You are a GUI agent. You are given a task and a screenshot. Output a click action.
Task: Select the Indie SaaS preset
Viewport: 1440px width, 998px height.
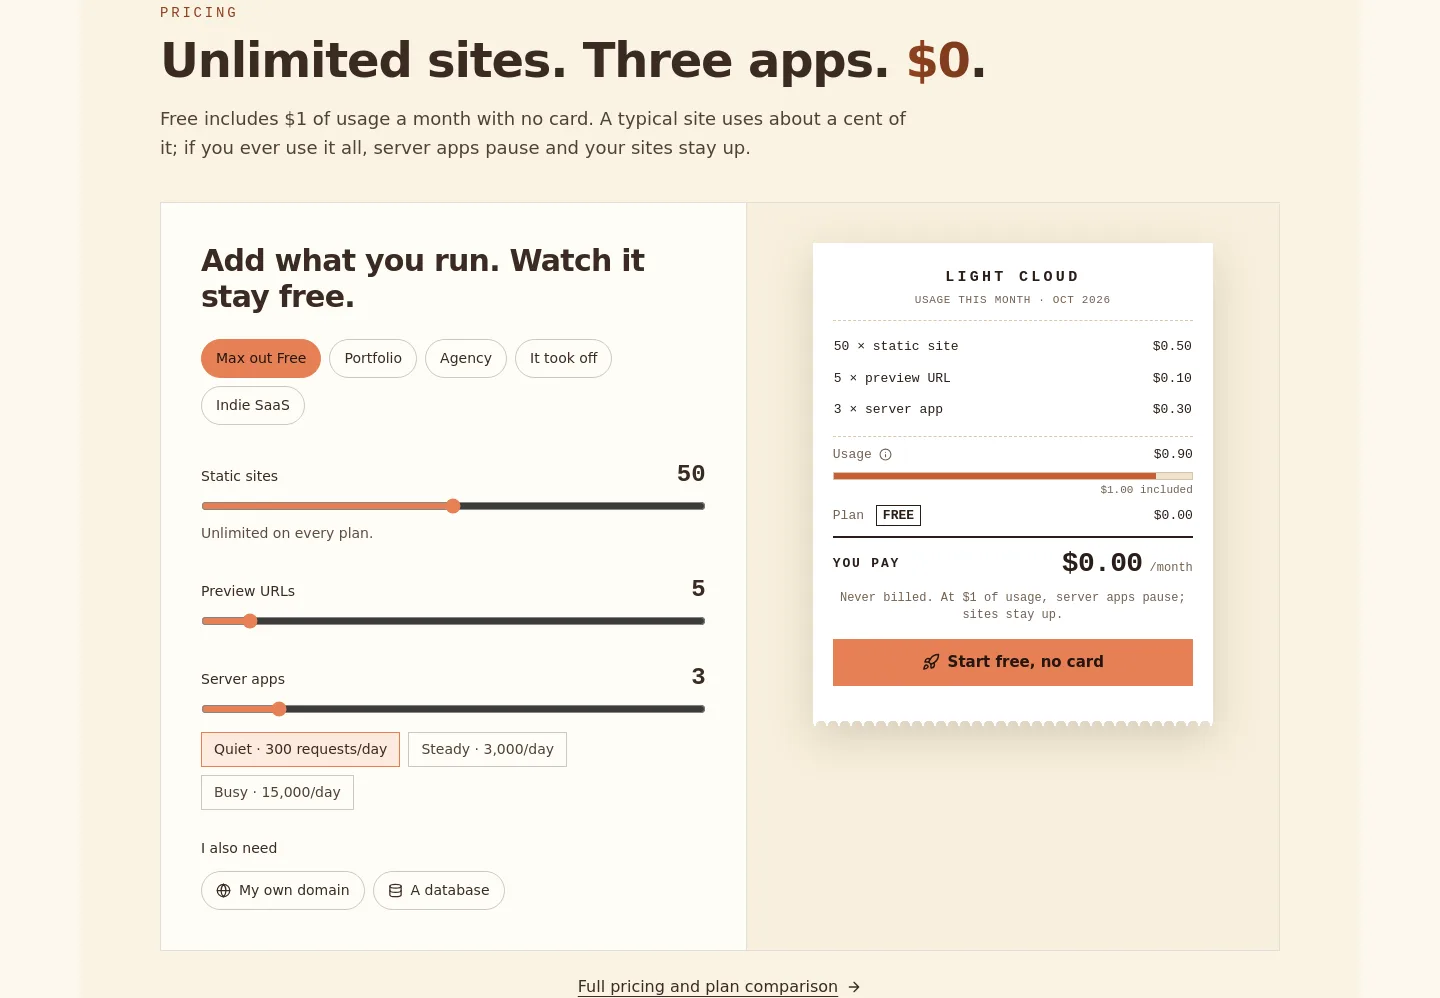pyautogui.click(x=253, y=405)
